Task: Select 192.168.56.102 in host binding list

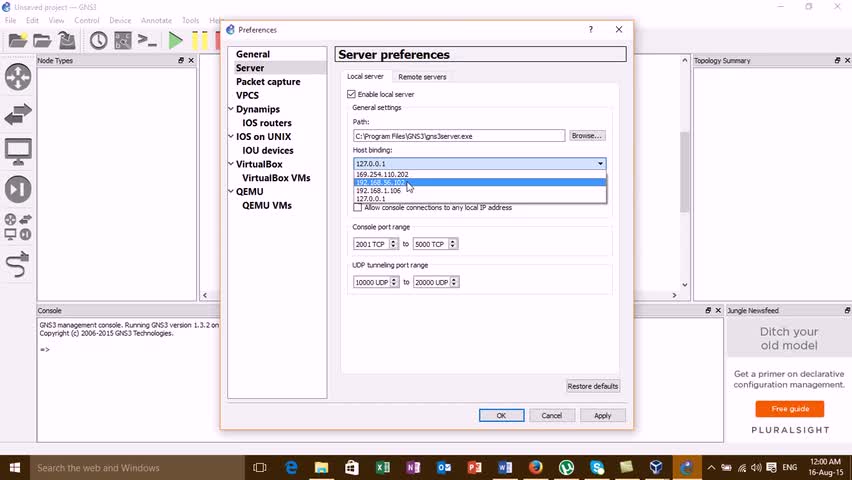Action: point(480,183)
